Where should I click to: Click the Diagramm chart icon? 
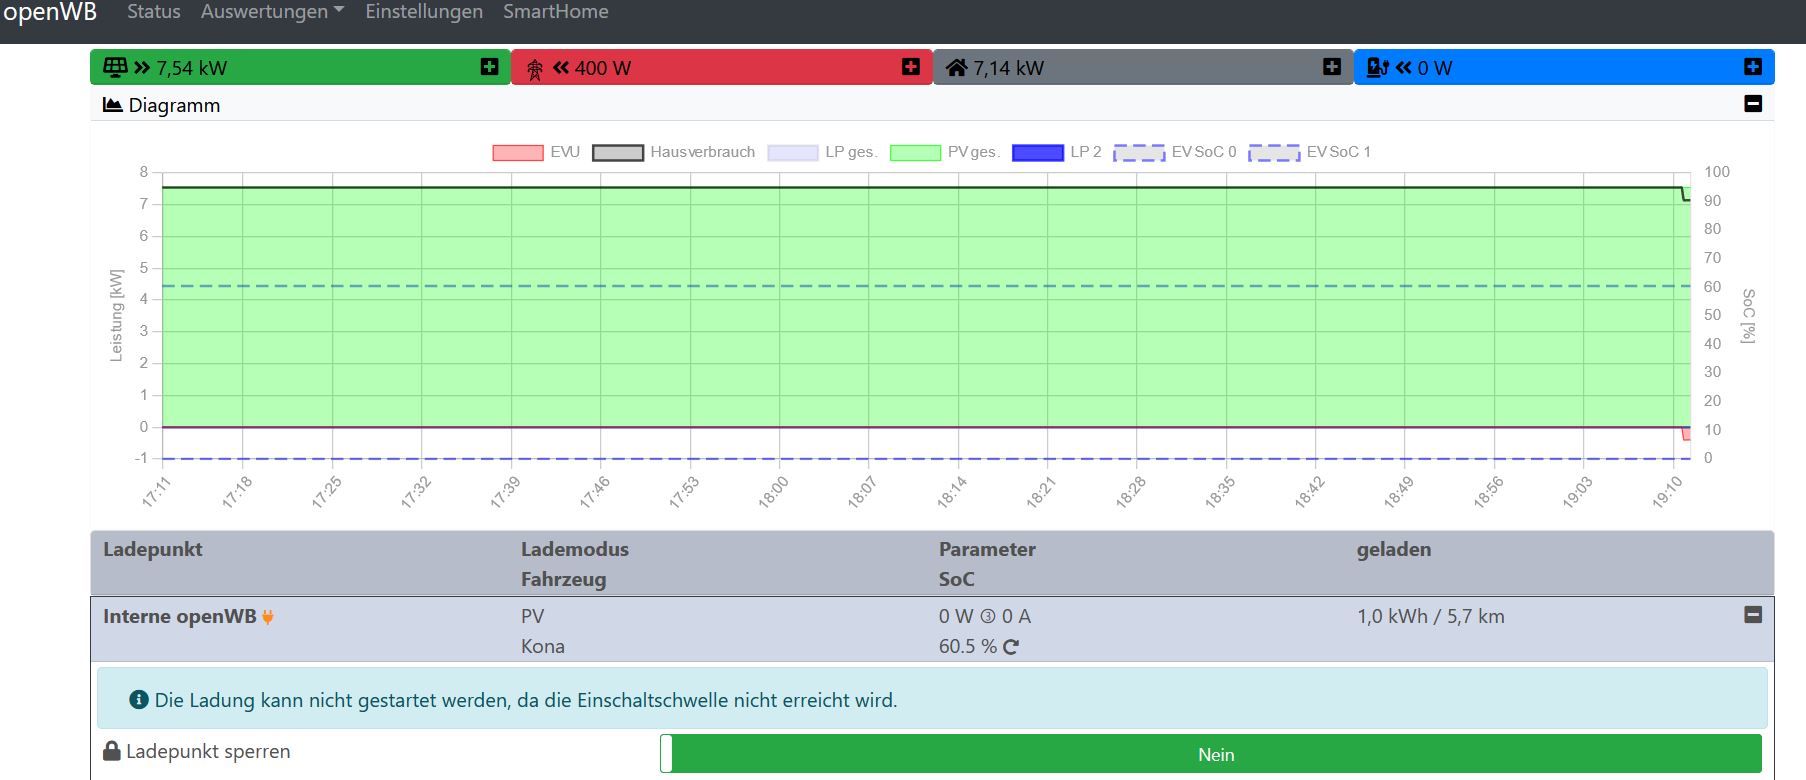click(x=113, y=105)
